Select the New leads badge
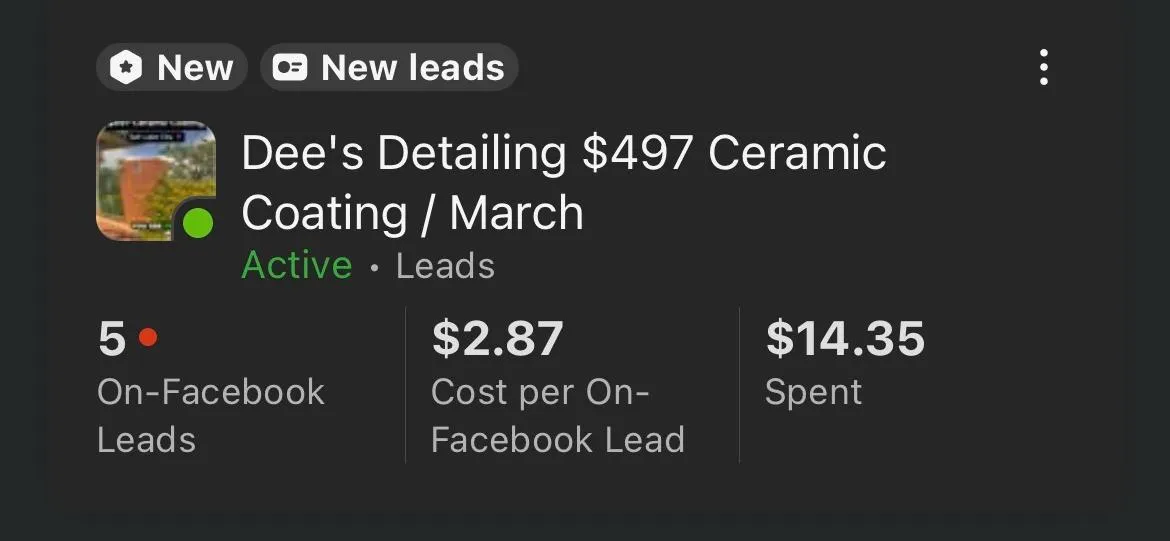This screenshot has width=1170, height=541. [389, 67]
